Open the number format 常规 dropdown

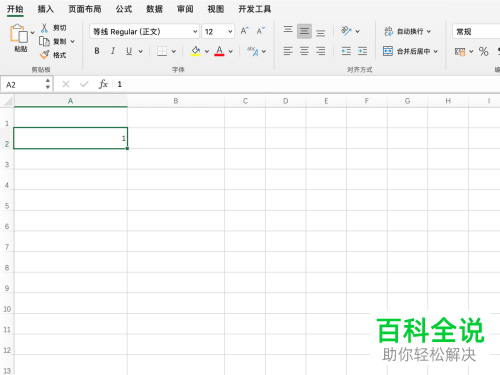click(x=476, y=32)
